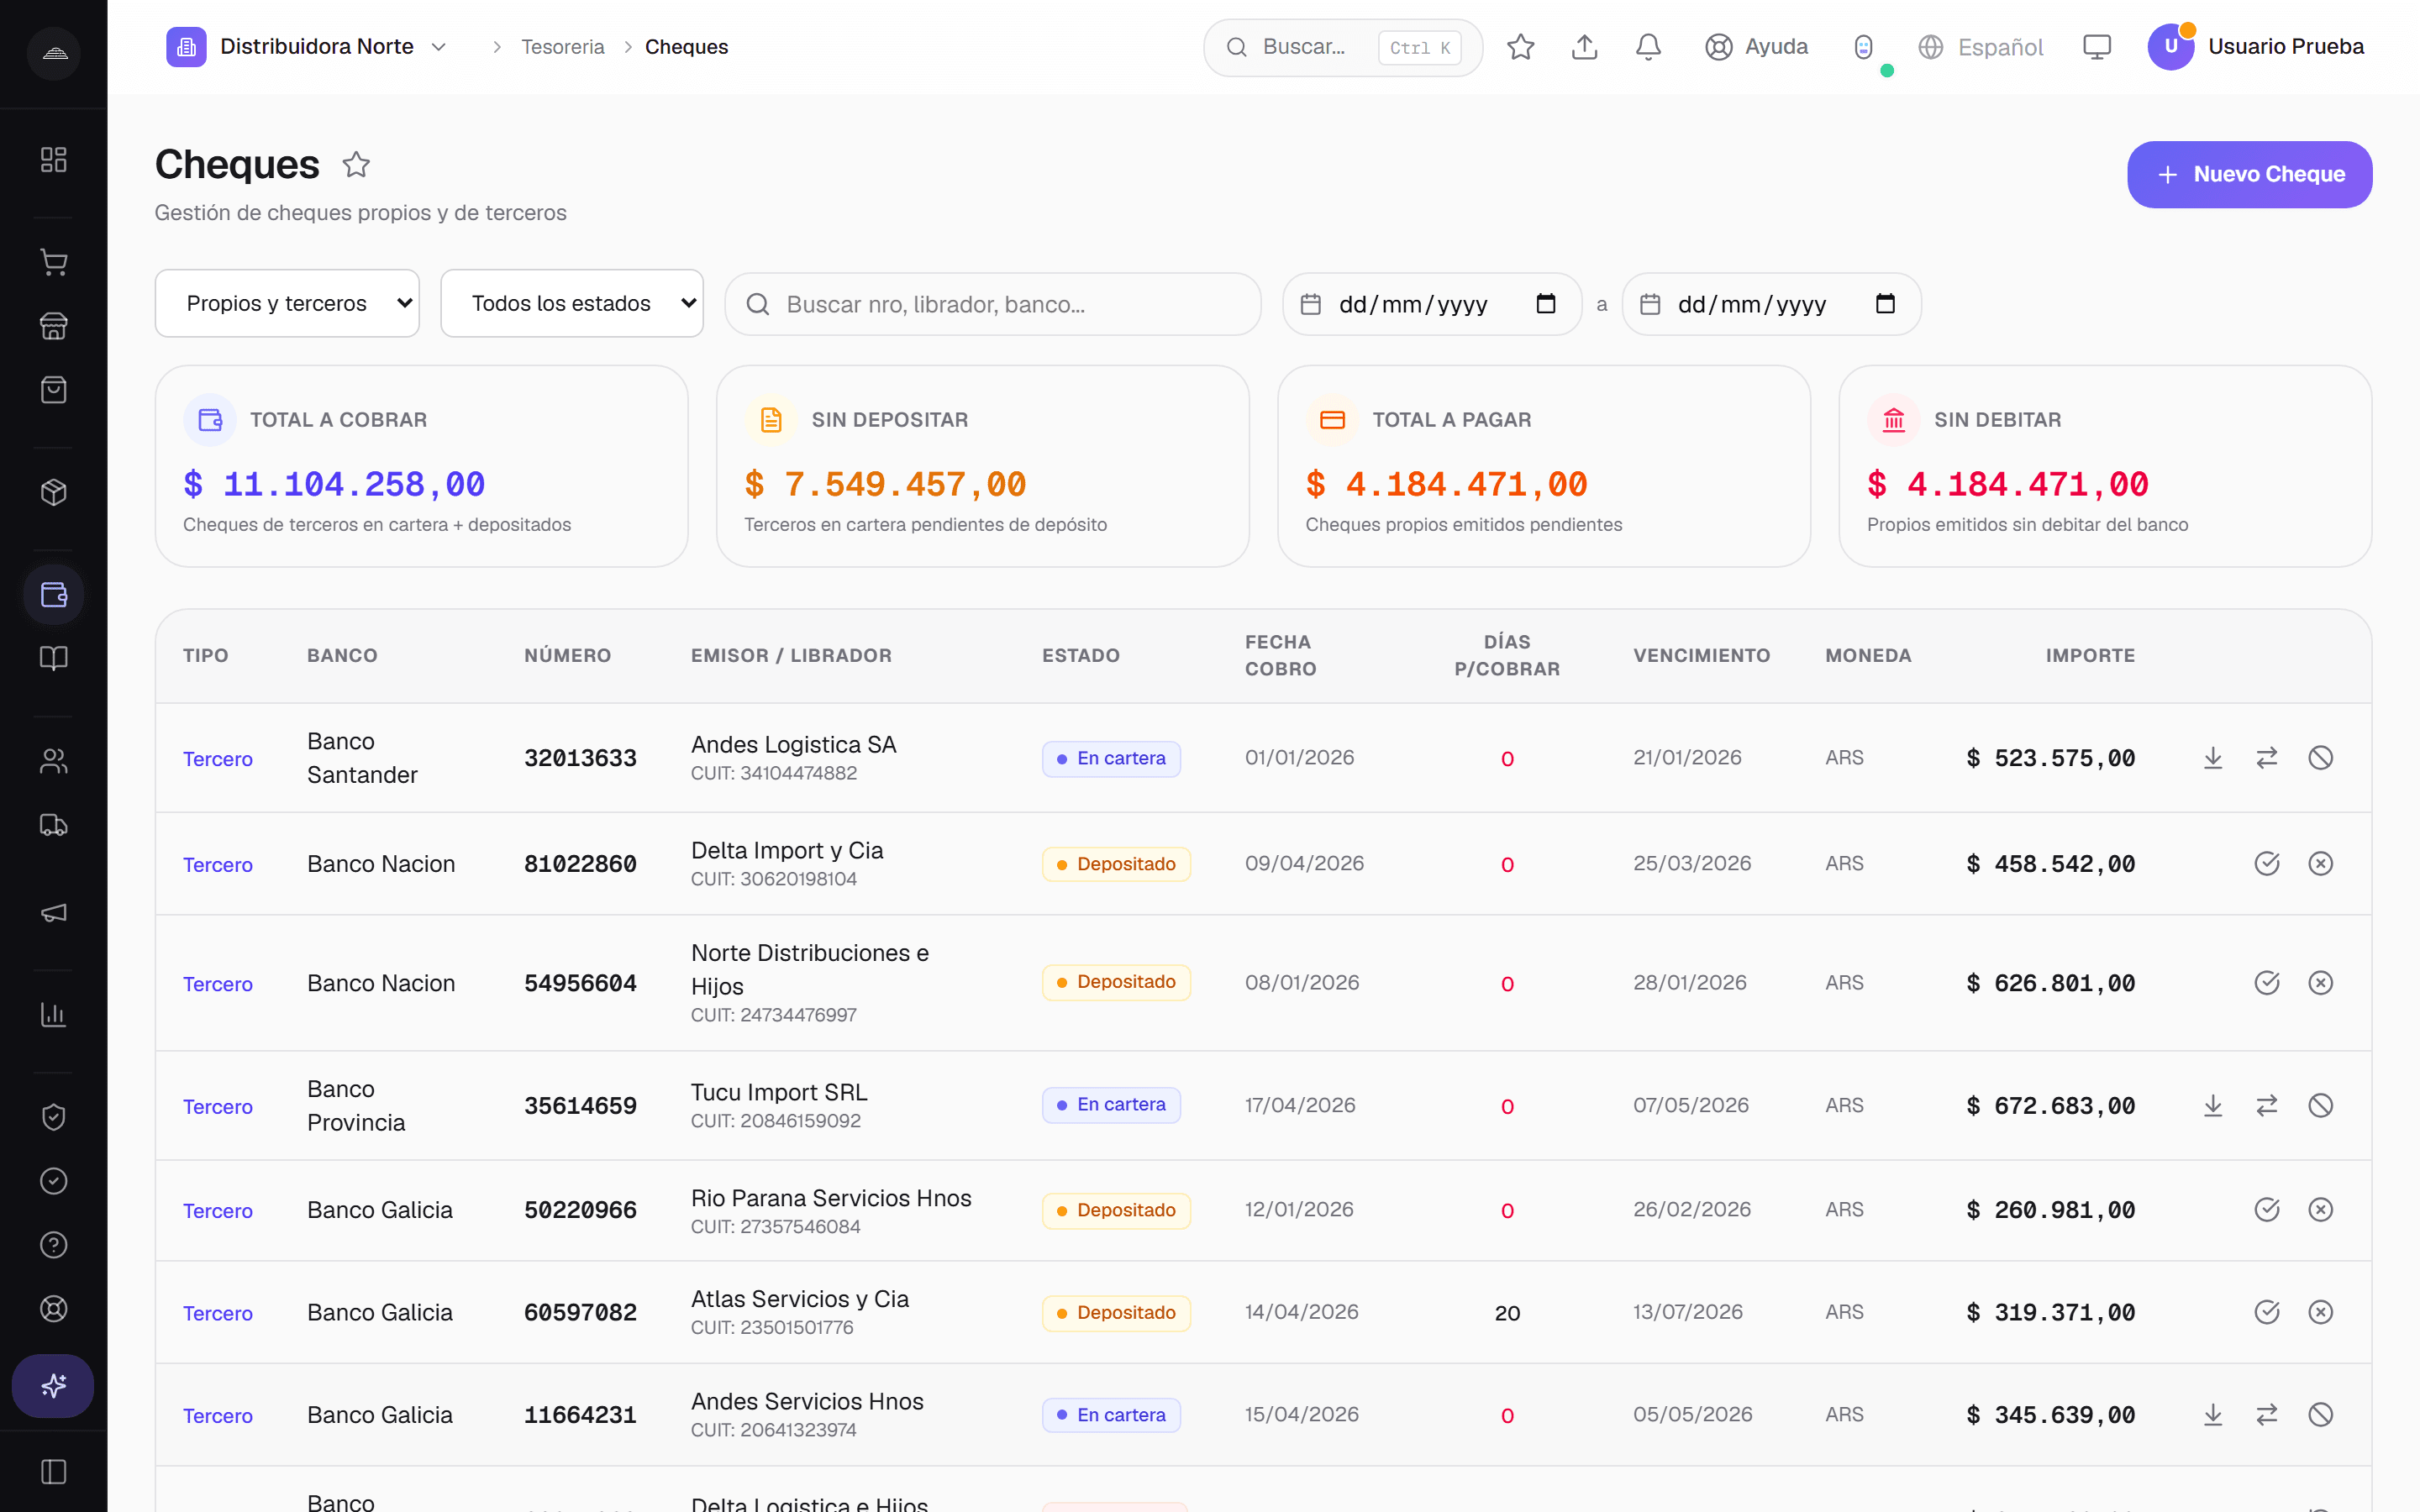The height and width of the screenshot is (1512, 2420).
Task: Expand the Todos los estados dropdown
Action: [x=572, y=303]
